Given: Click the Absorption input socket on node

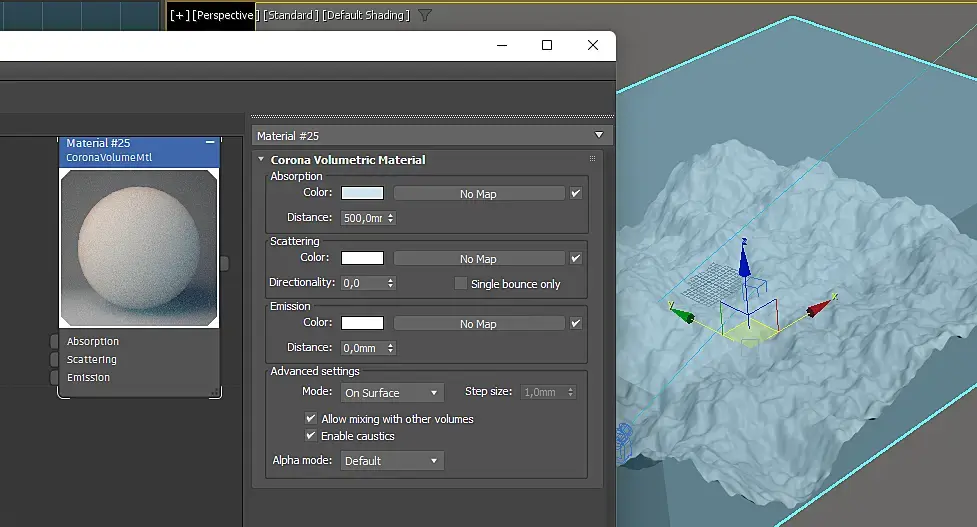Looking at the screenshot, I should (54, 342).
